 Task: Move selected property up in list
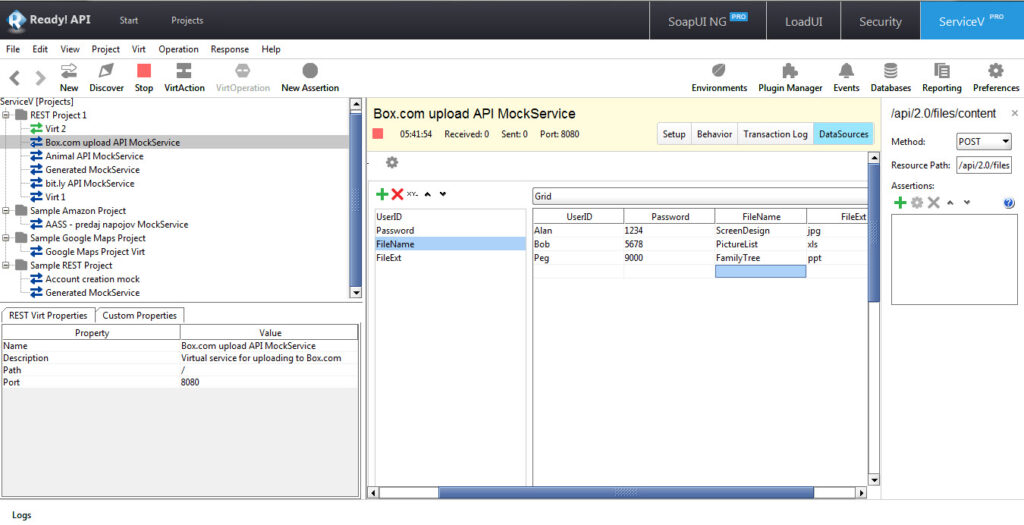[428, 194]
